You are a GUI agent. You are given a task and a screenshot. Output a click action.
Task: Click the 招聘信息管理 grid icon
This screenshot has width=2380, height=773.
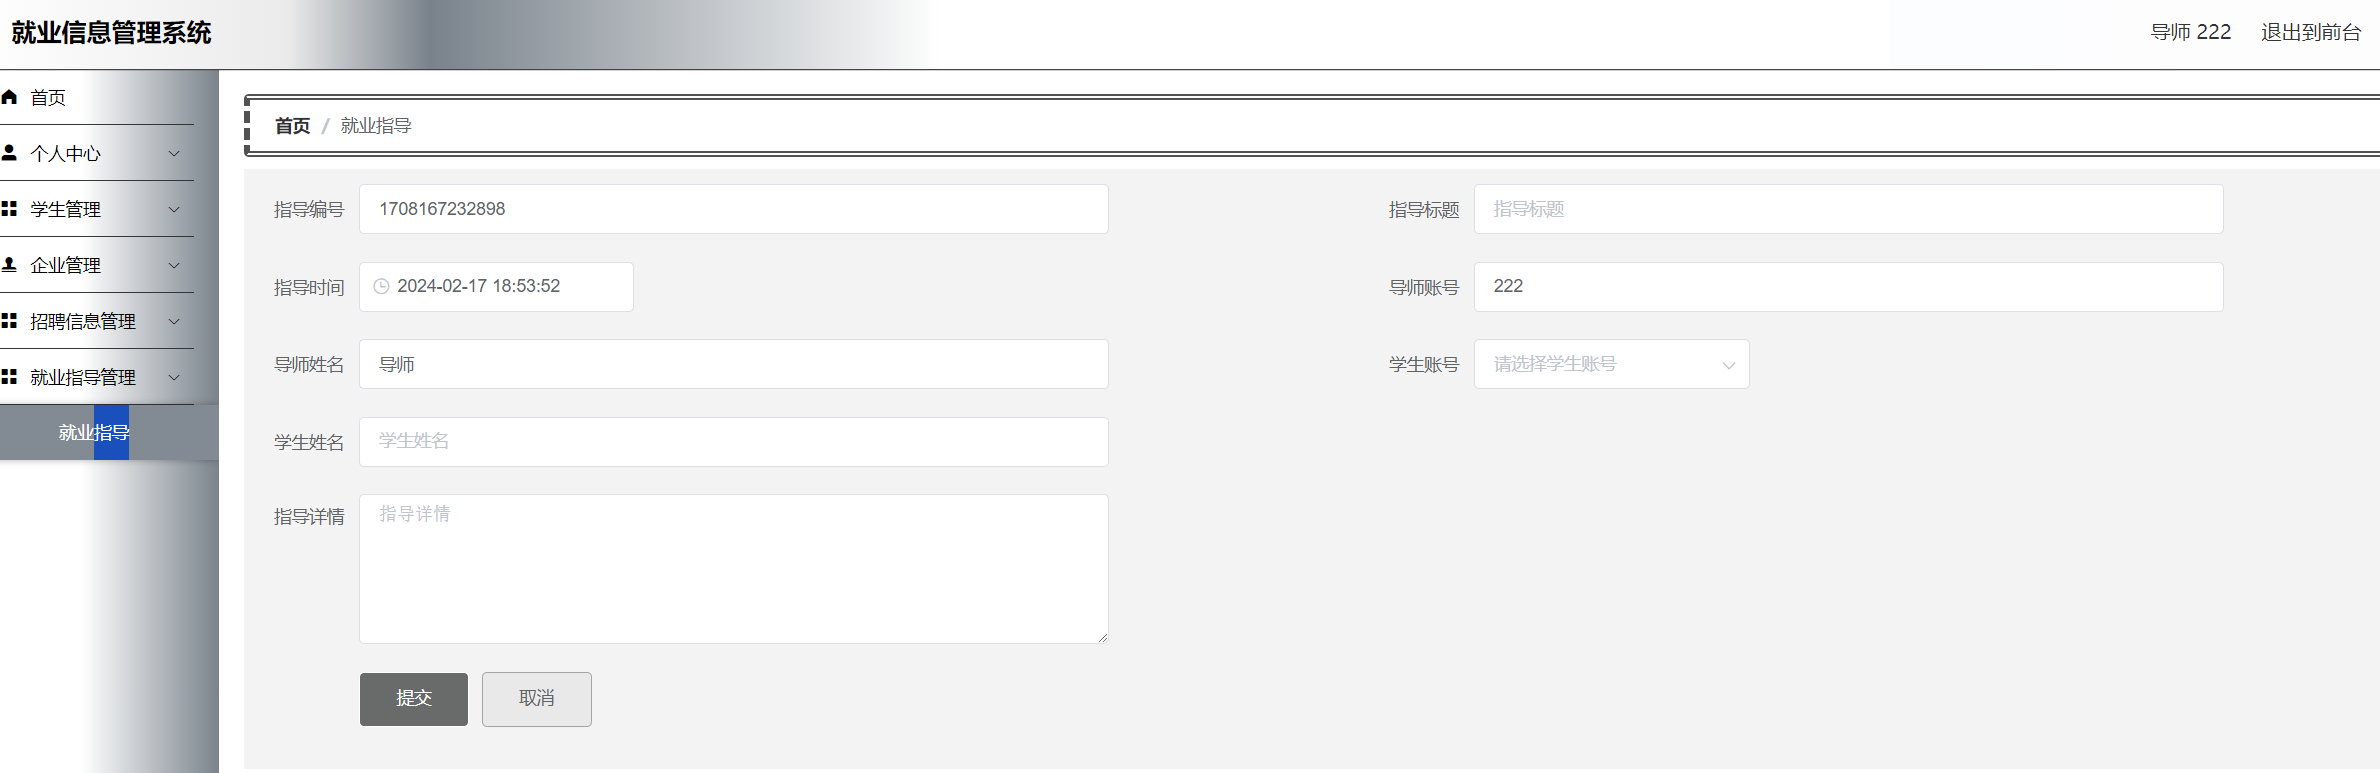[10, 321]
